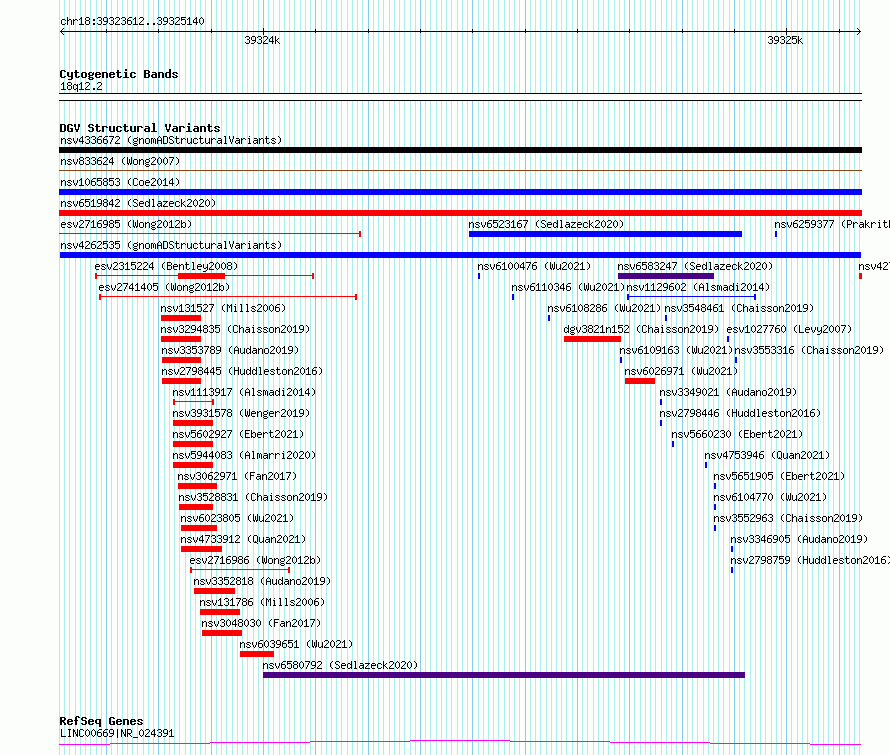Screen dimensions: 890x755
Task: Click nsv3346905 (Audano2019) variant label
Action: tap(799, 539)
